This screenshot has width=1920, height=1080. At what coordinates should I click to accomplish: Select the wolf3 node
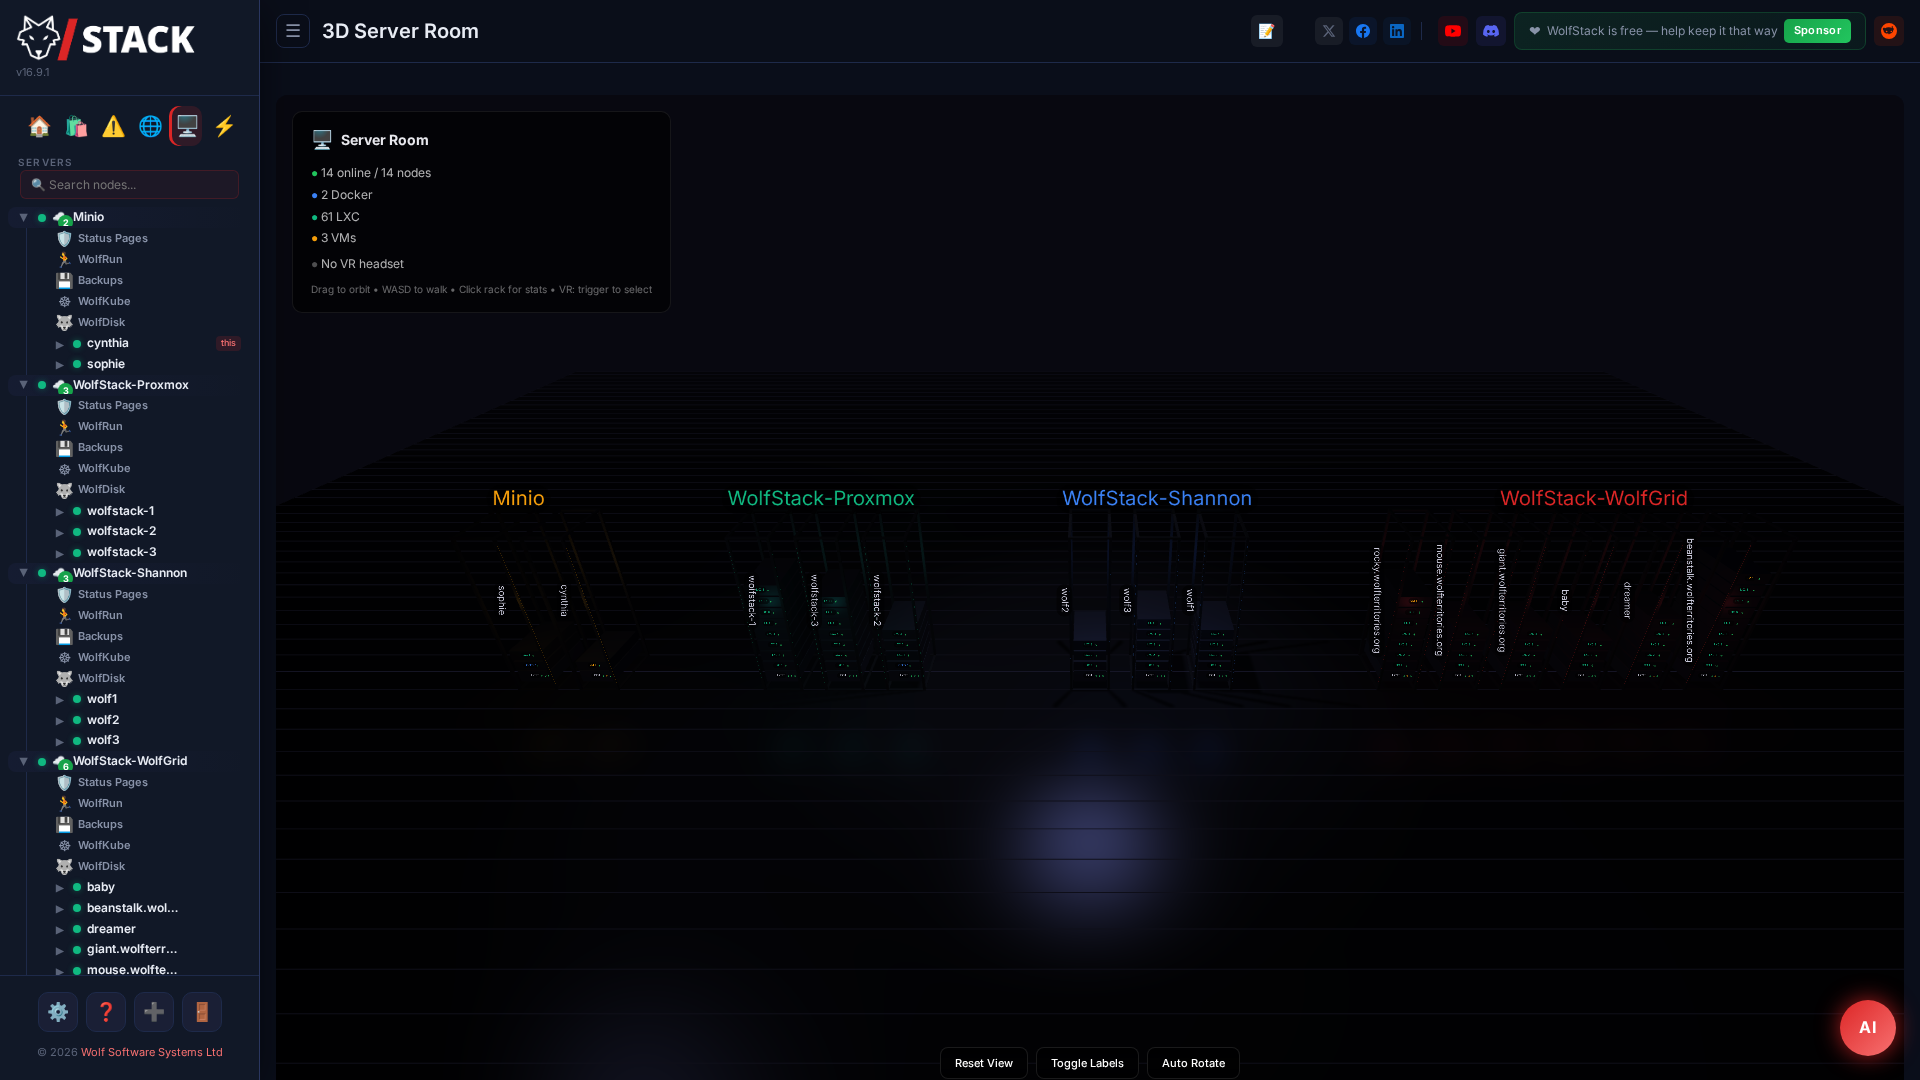click(103, 740)
